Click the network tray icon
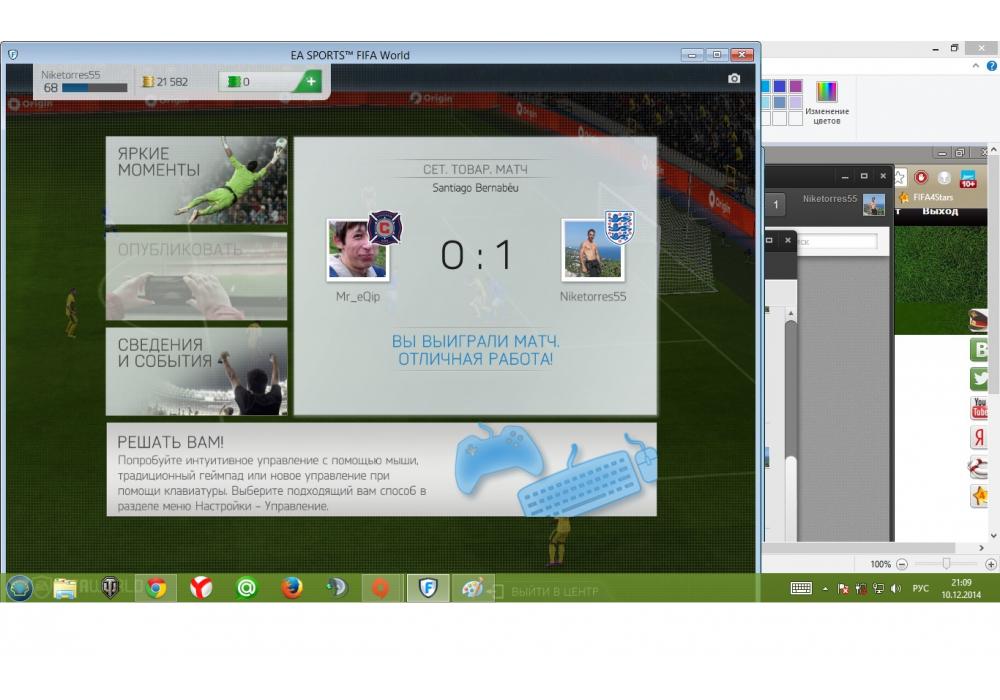 (x=878, y=588)
